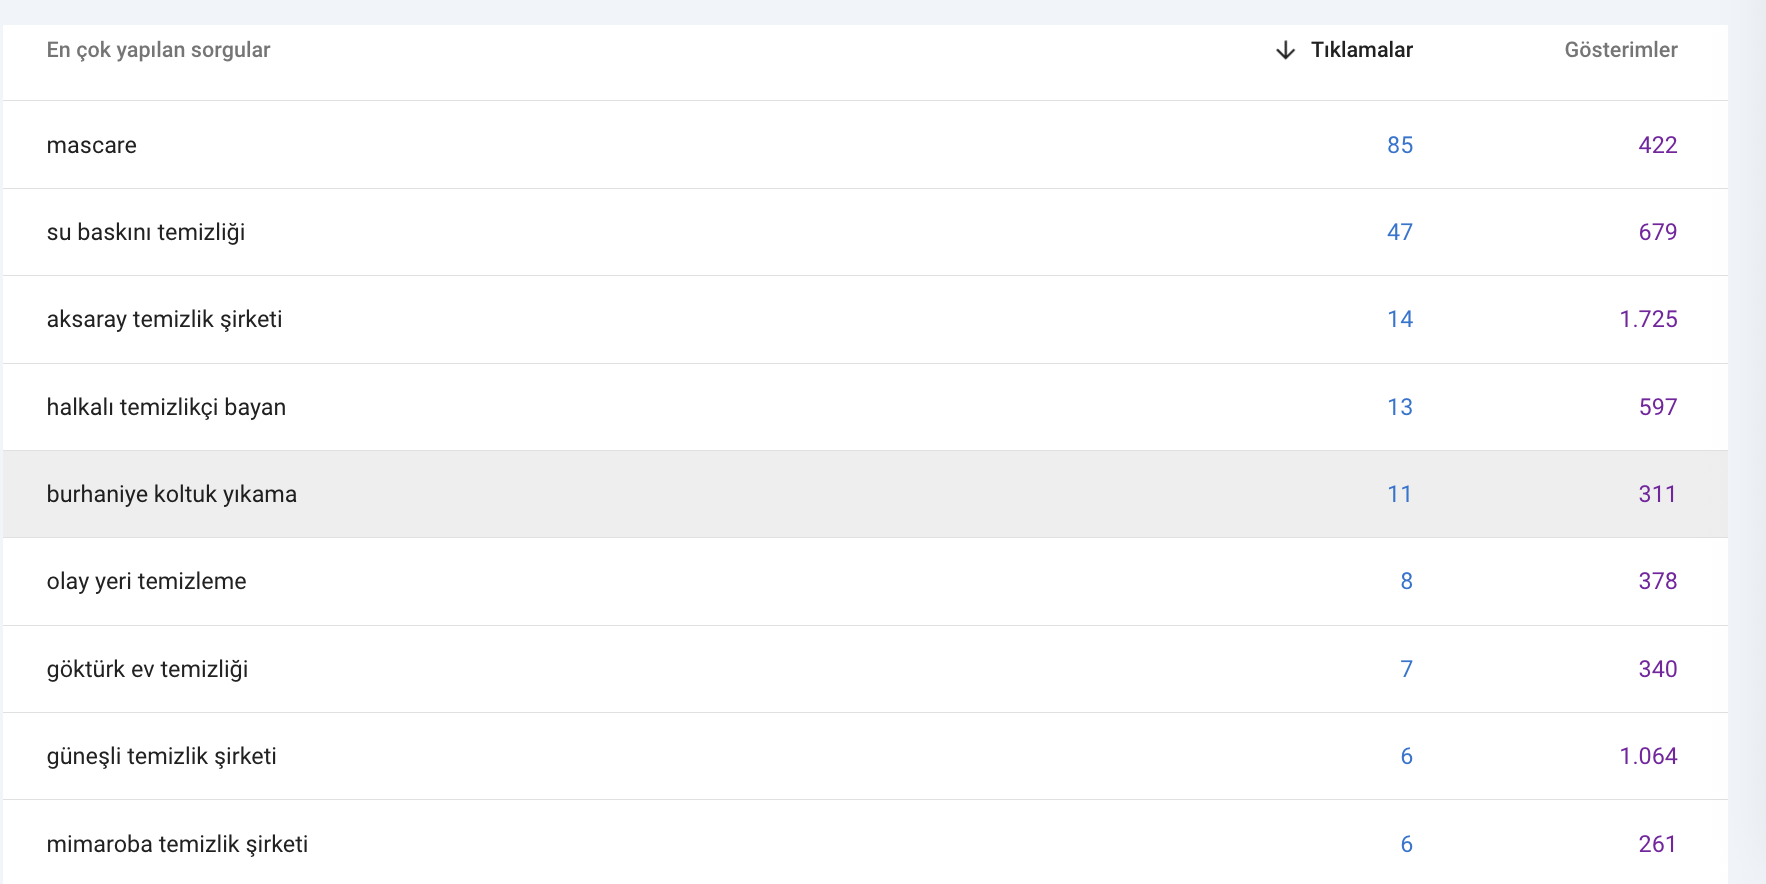Sort by the Gösterimler column header
Image resolution: width=1766 pixels, height=884 pixels.
pyautogui.click(x=1621, y=50)
